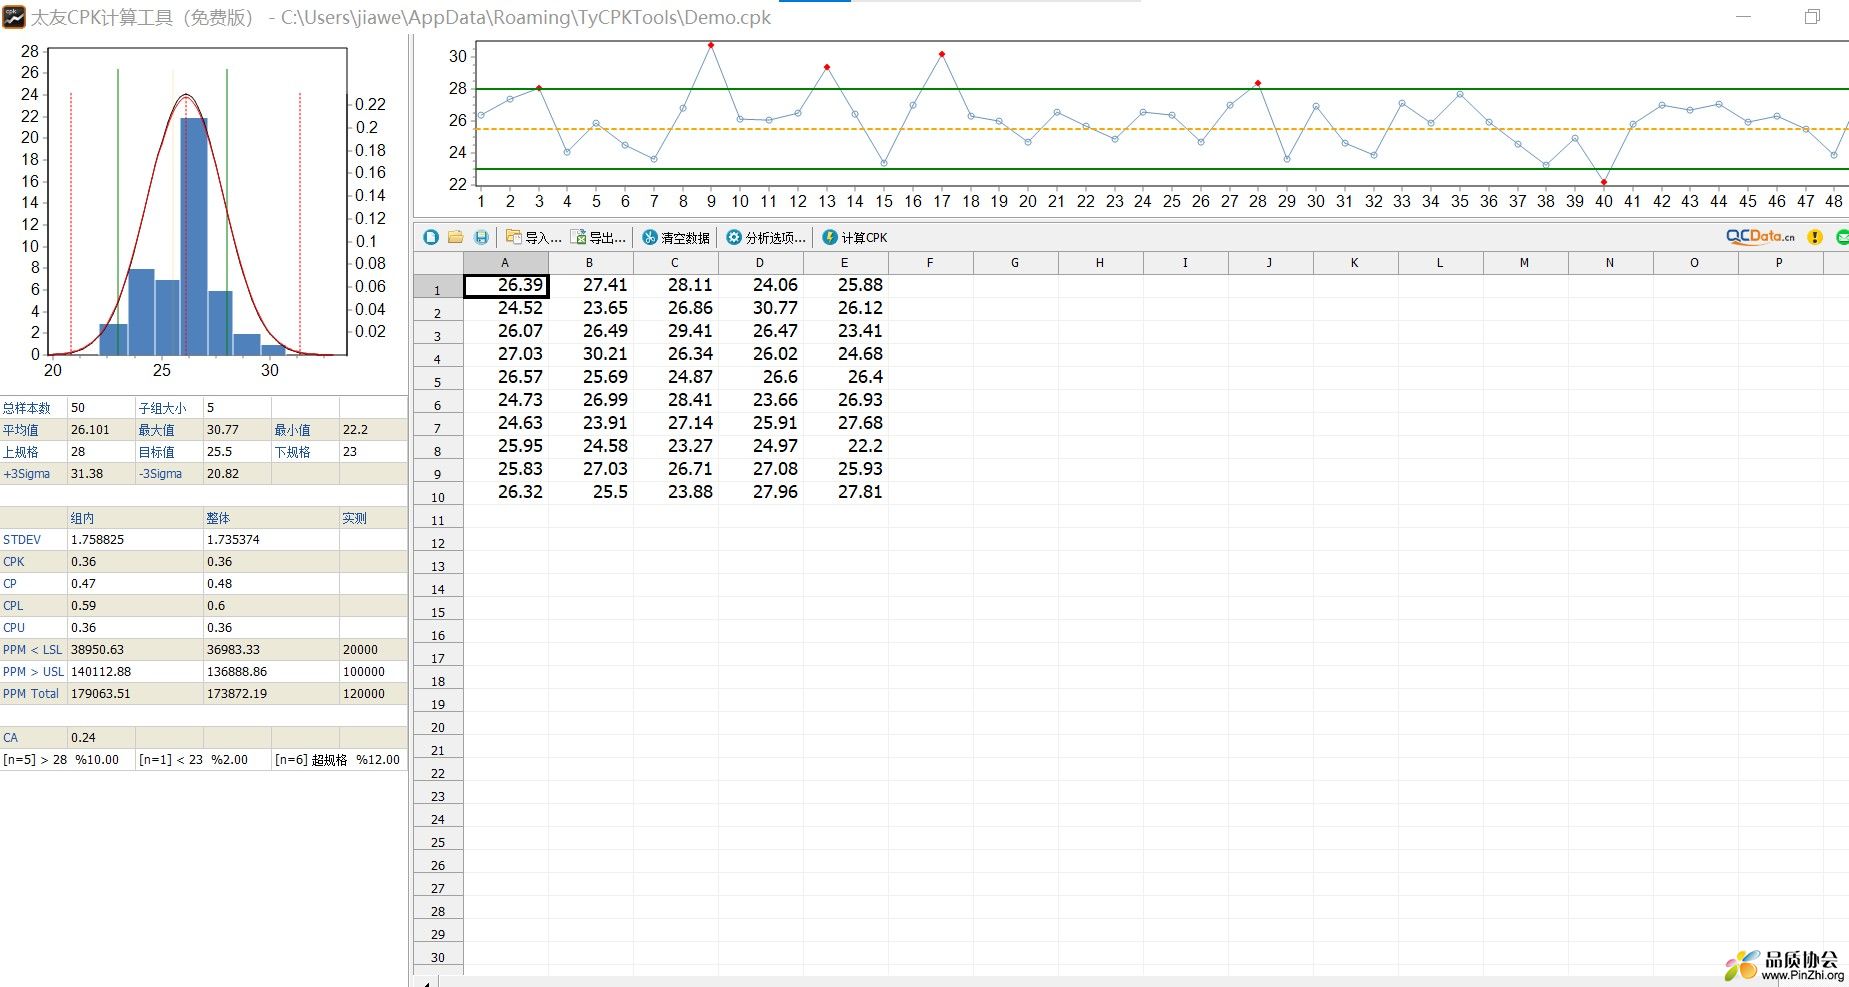This screenshot has height=987, width=1849.
Task: Select cell containing 29.41
Action: 676,331
